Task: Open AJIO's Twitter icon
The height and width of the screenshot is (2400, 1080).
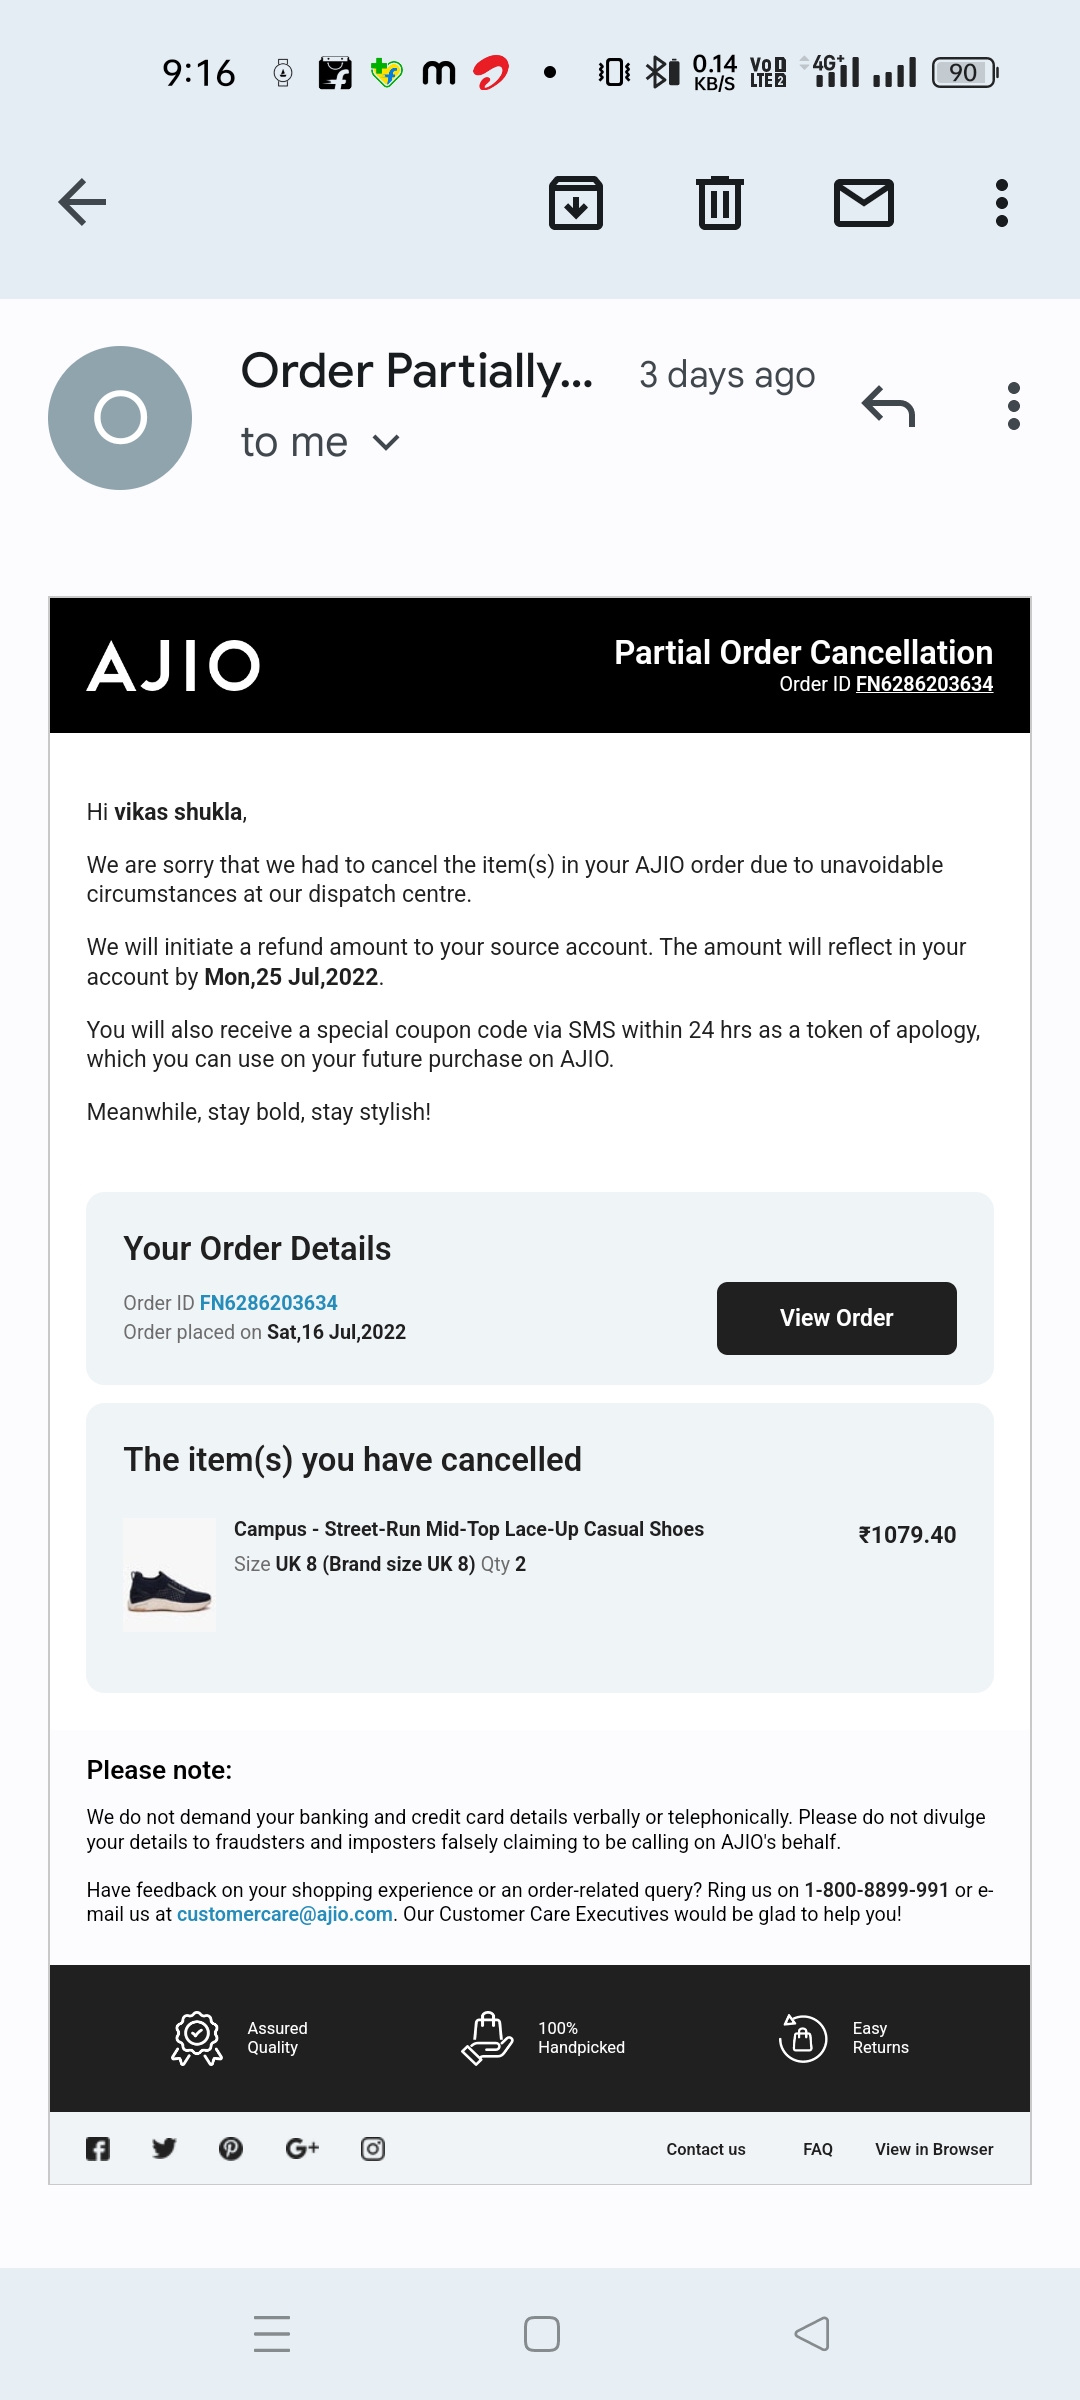Action: 164,2149
